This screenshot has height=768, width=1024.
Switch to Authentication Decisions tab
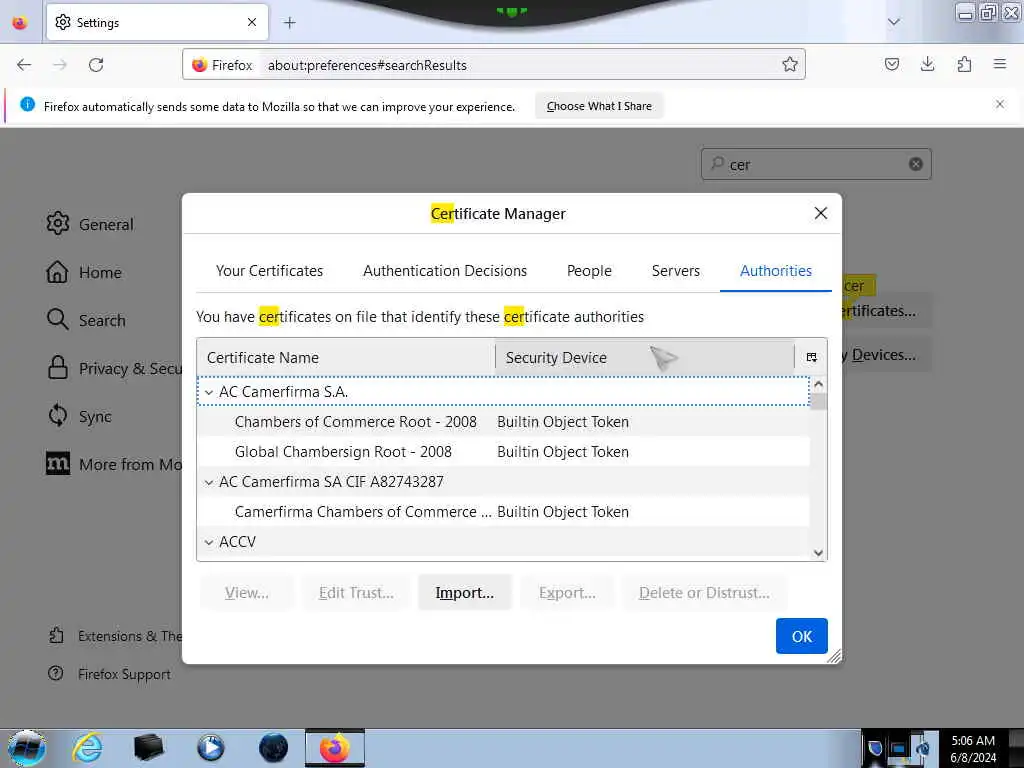[x=445, y=270]
